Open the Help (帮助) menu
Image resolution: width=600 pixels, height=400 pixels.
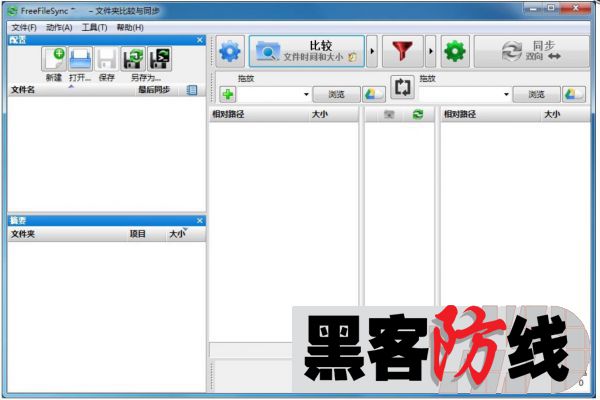130,28
